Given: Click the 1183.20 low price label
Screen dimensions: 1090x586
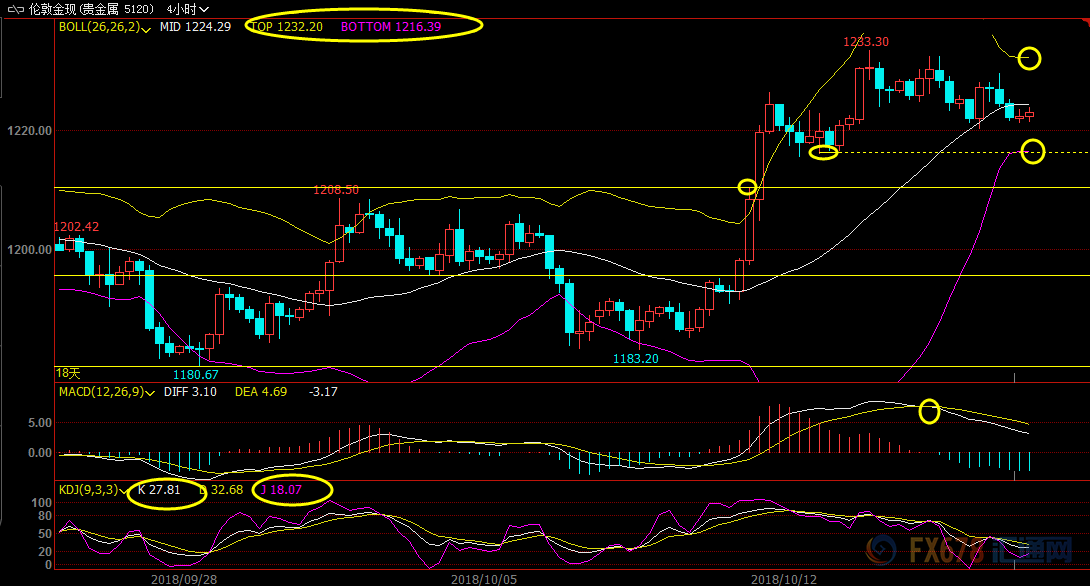Looking at the screenshot, I should (635, 358).
